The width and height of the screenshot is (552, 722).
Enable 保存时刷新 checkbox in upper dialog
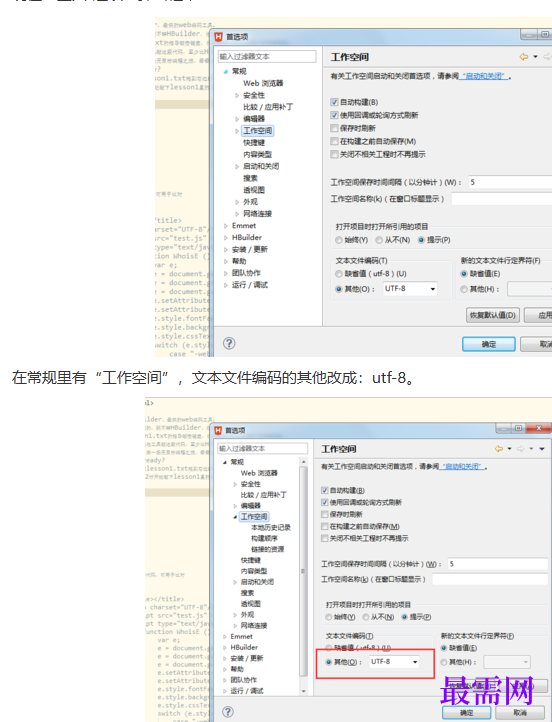[x=334, y=128]
